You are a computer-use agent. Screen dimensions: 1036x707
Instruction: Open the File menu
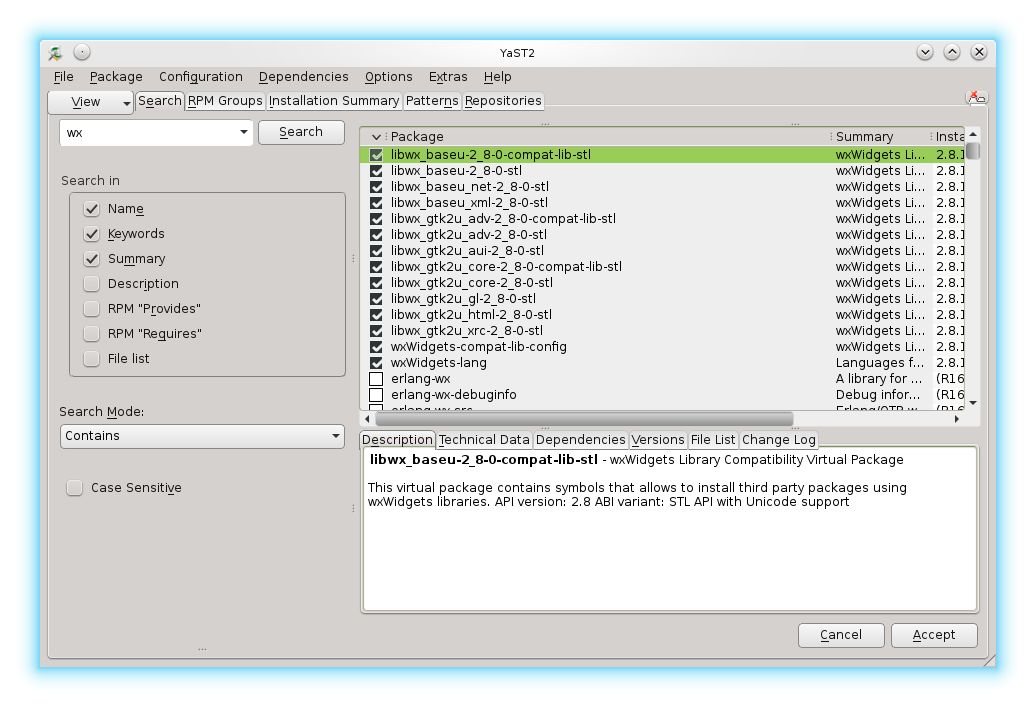click(x=63, y=77)
